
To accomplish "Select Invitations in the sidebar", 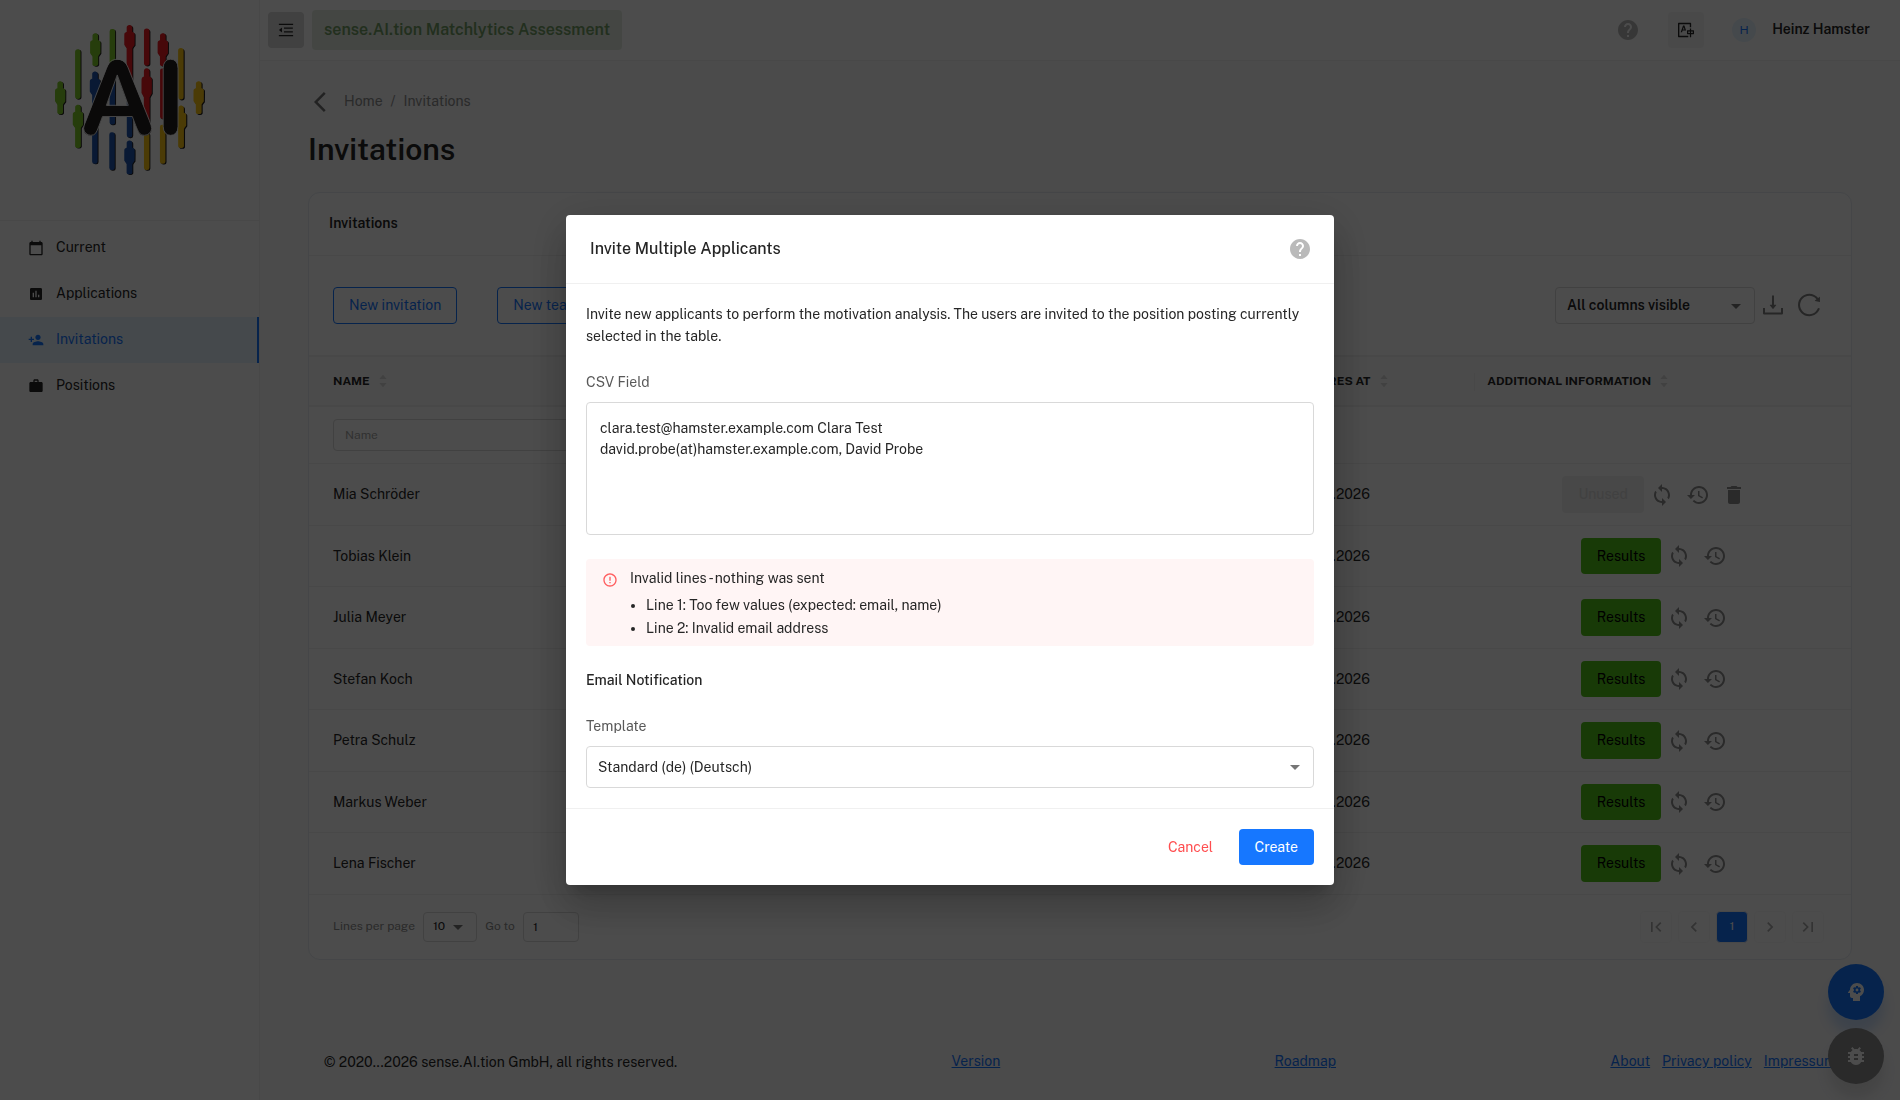I will tap(129, 339).
